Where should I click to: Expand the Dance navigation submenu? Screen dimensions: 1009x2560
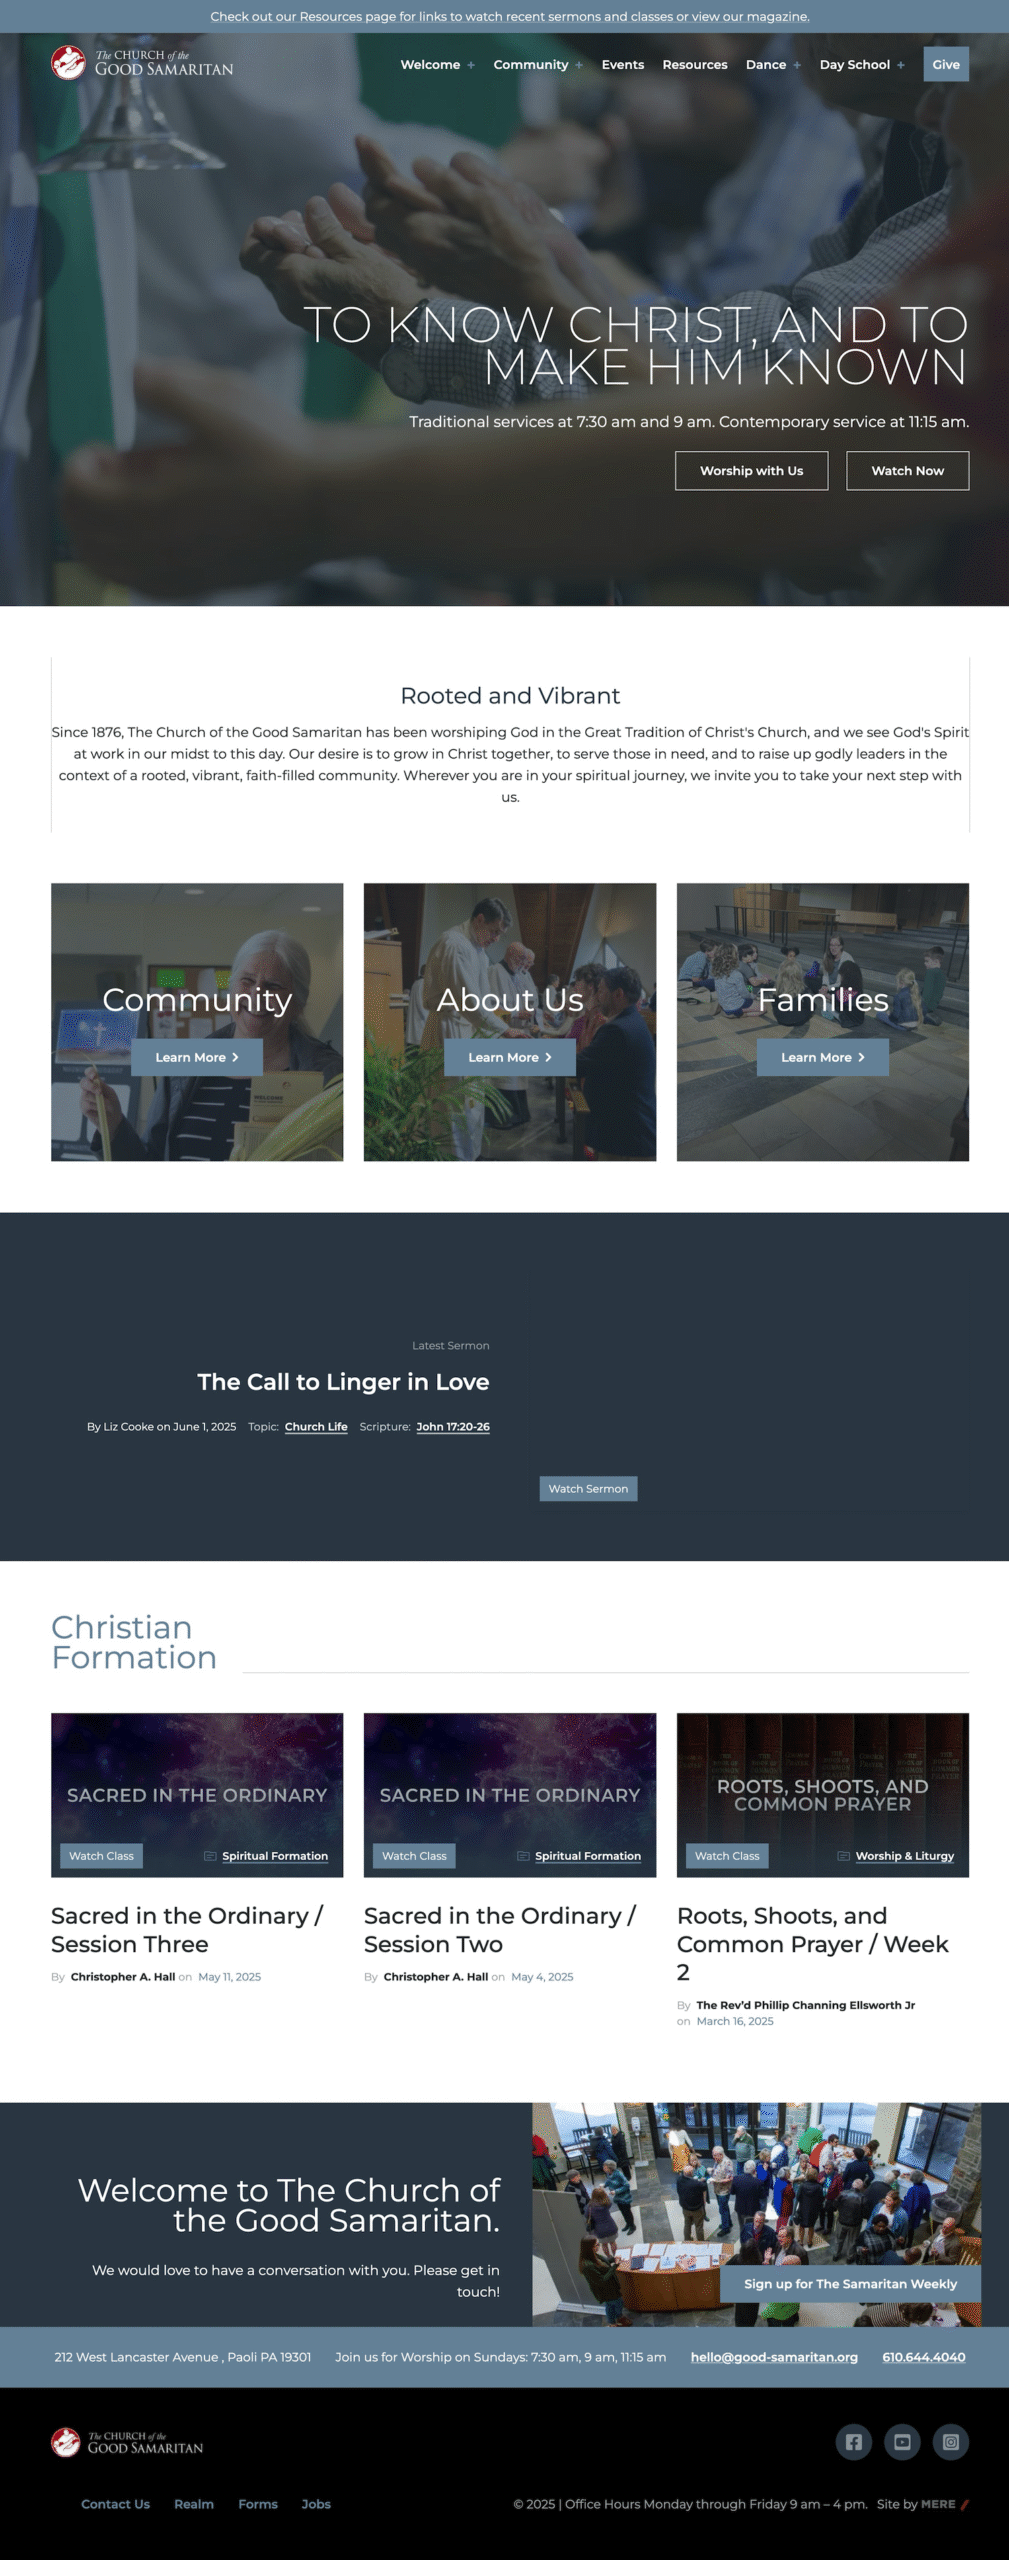tap(797, 65)
